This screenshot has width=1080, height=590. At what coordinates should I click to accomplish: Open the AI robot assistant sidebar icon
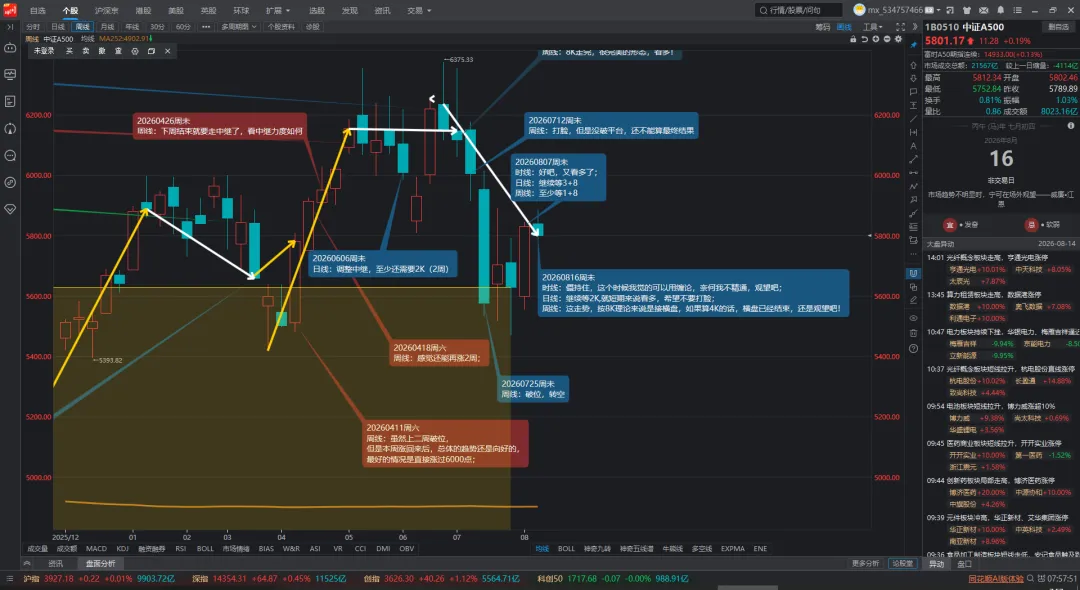(10, 48)
